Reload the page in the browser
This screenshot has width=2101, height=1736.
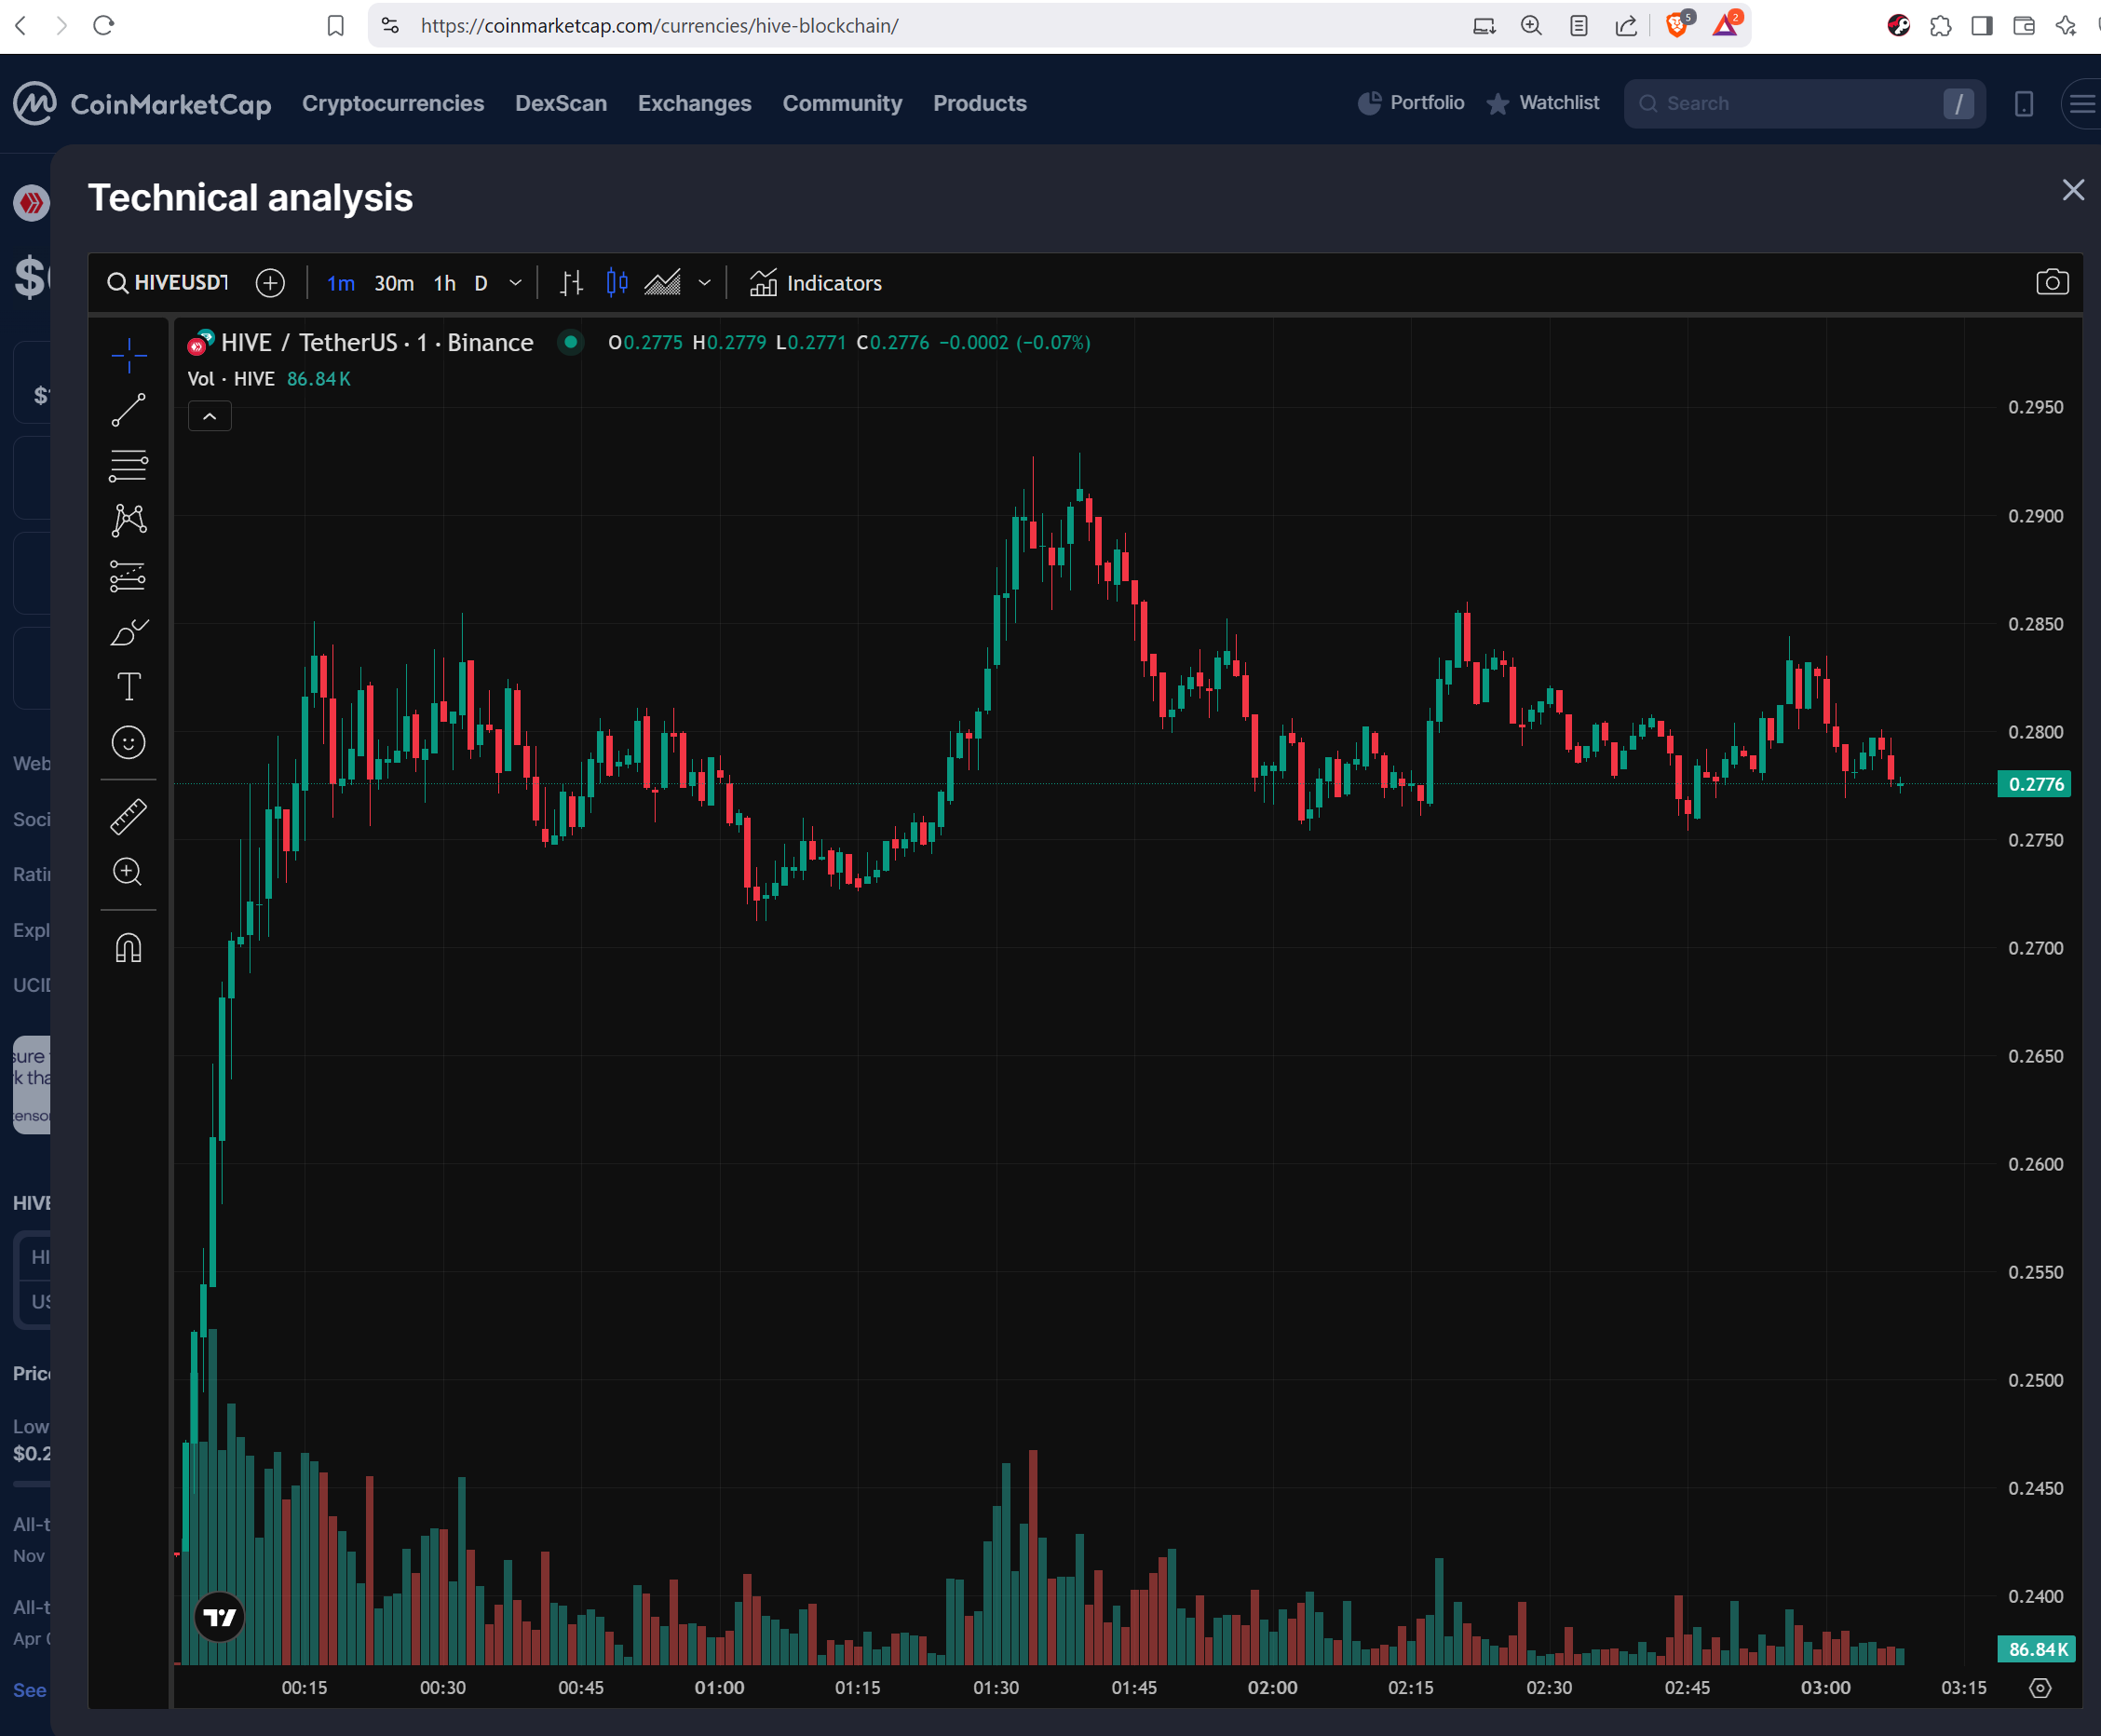coord(104,25)
